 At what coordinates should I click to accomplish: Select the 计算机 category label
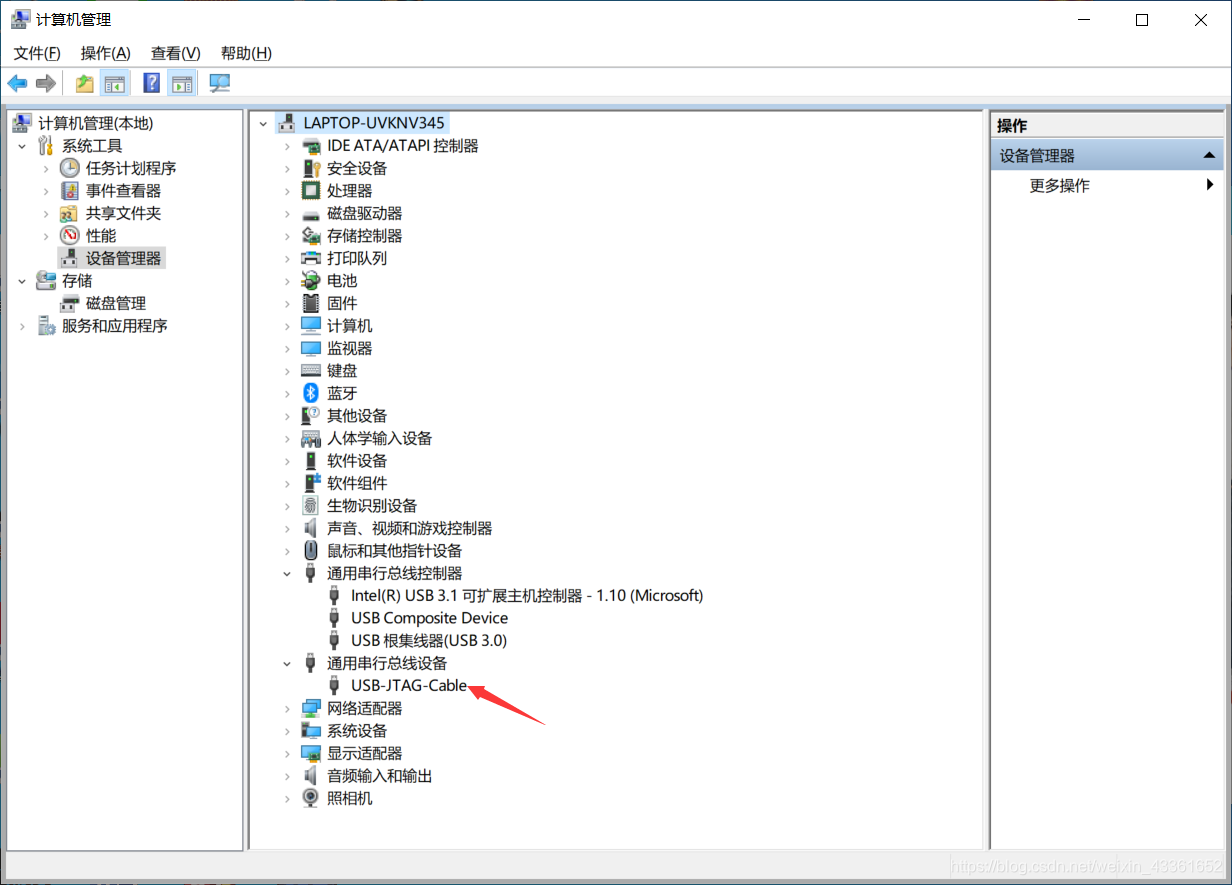(349, 326)
